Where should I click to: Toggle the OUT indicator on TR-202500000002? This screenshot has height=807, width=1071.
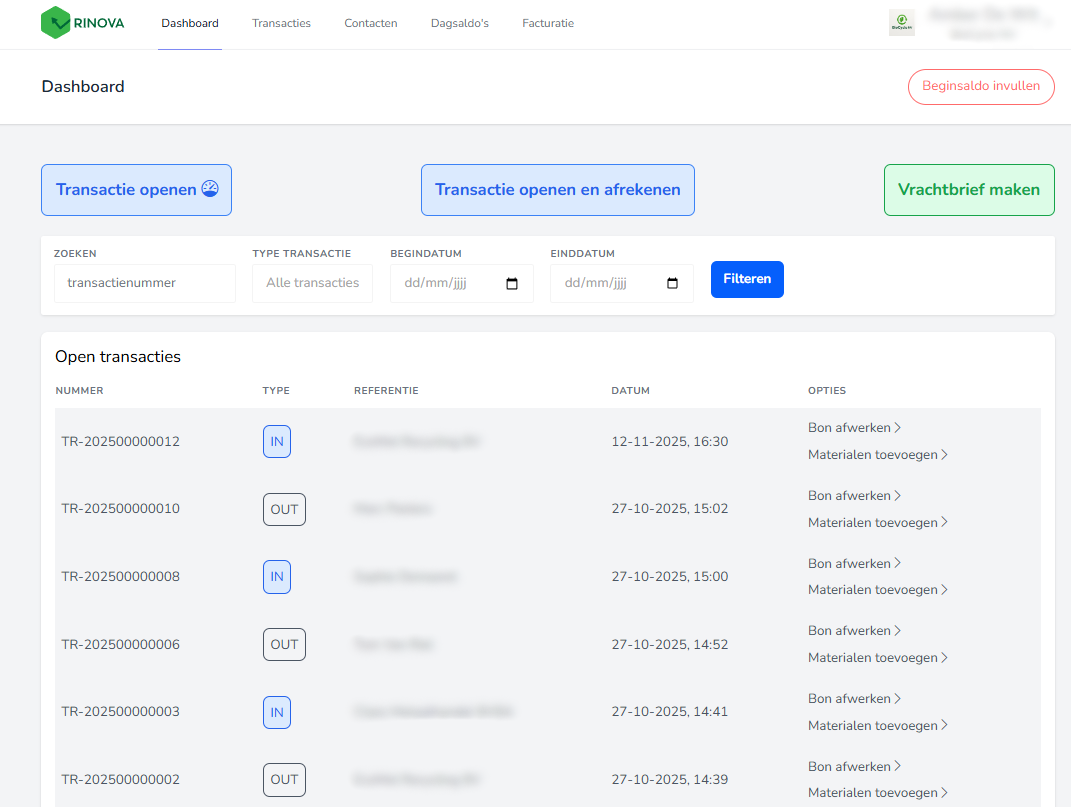(284, 780)
